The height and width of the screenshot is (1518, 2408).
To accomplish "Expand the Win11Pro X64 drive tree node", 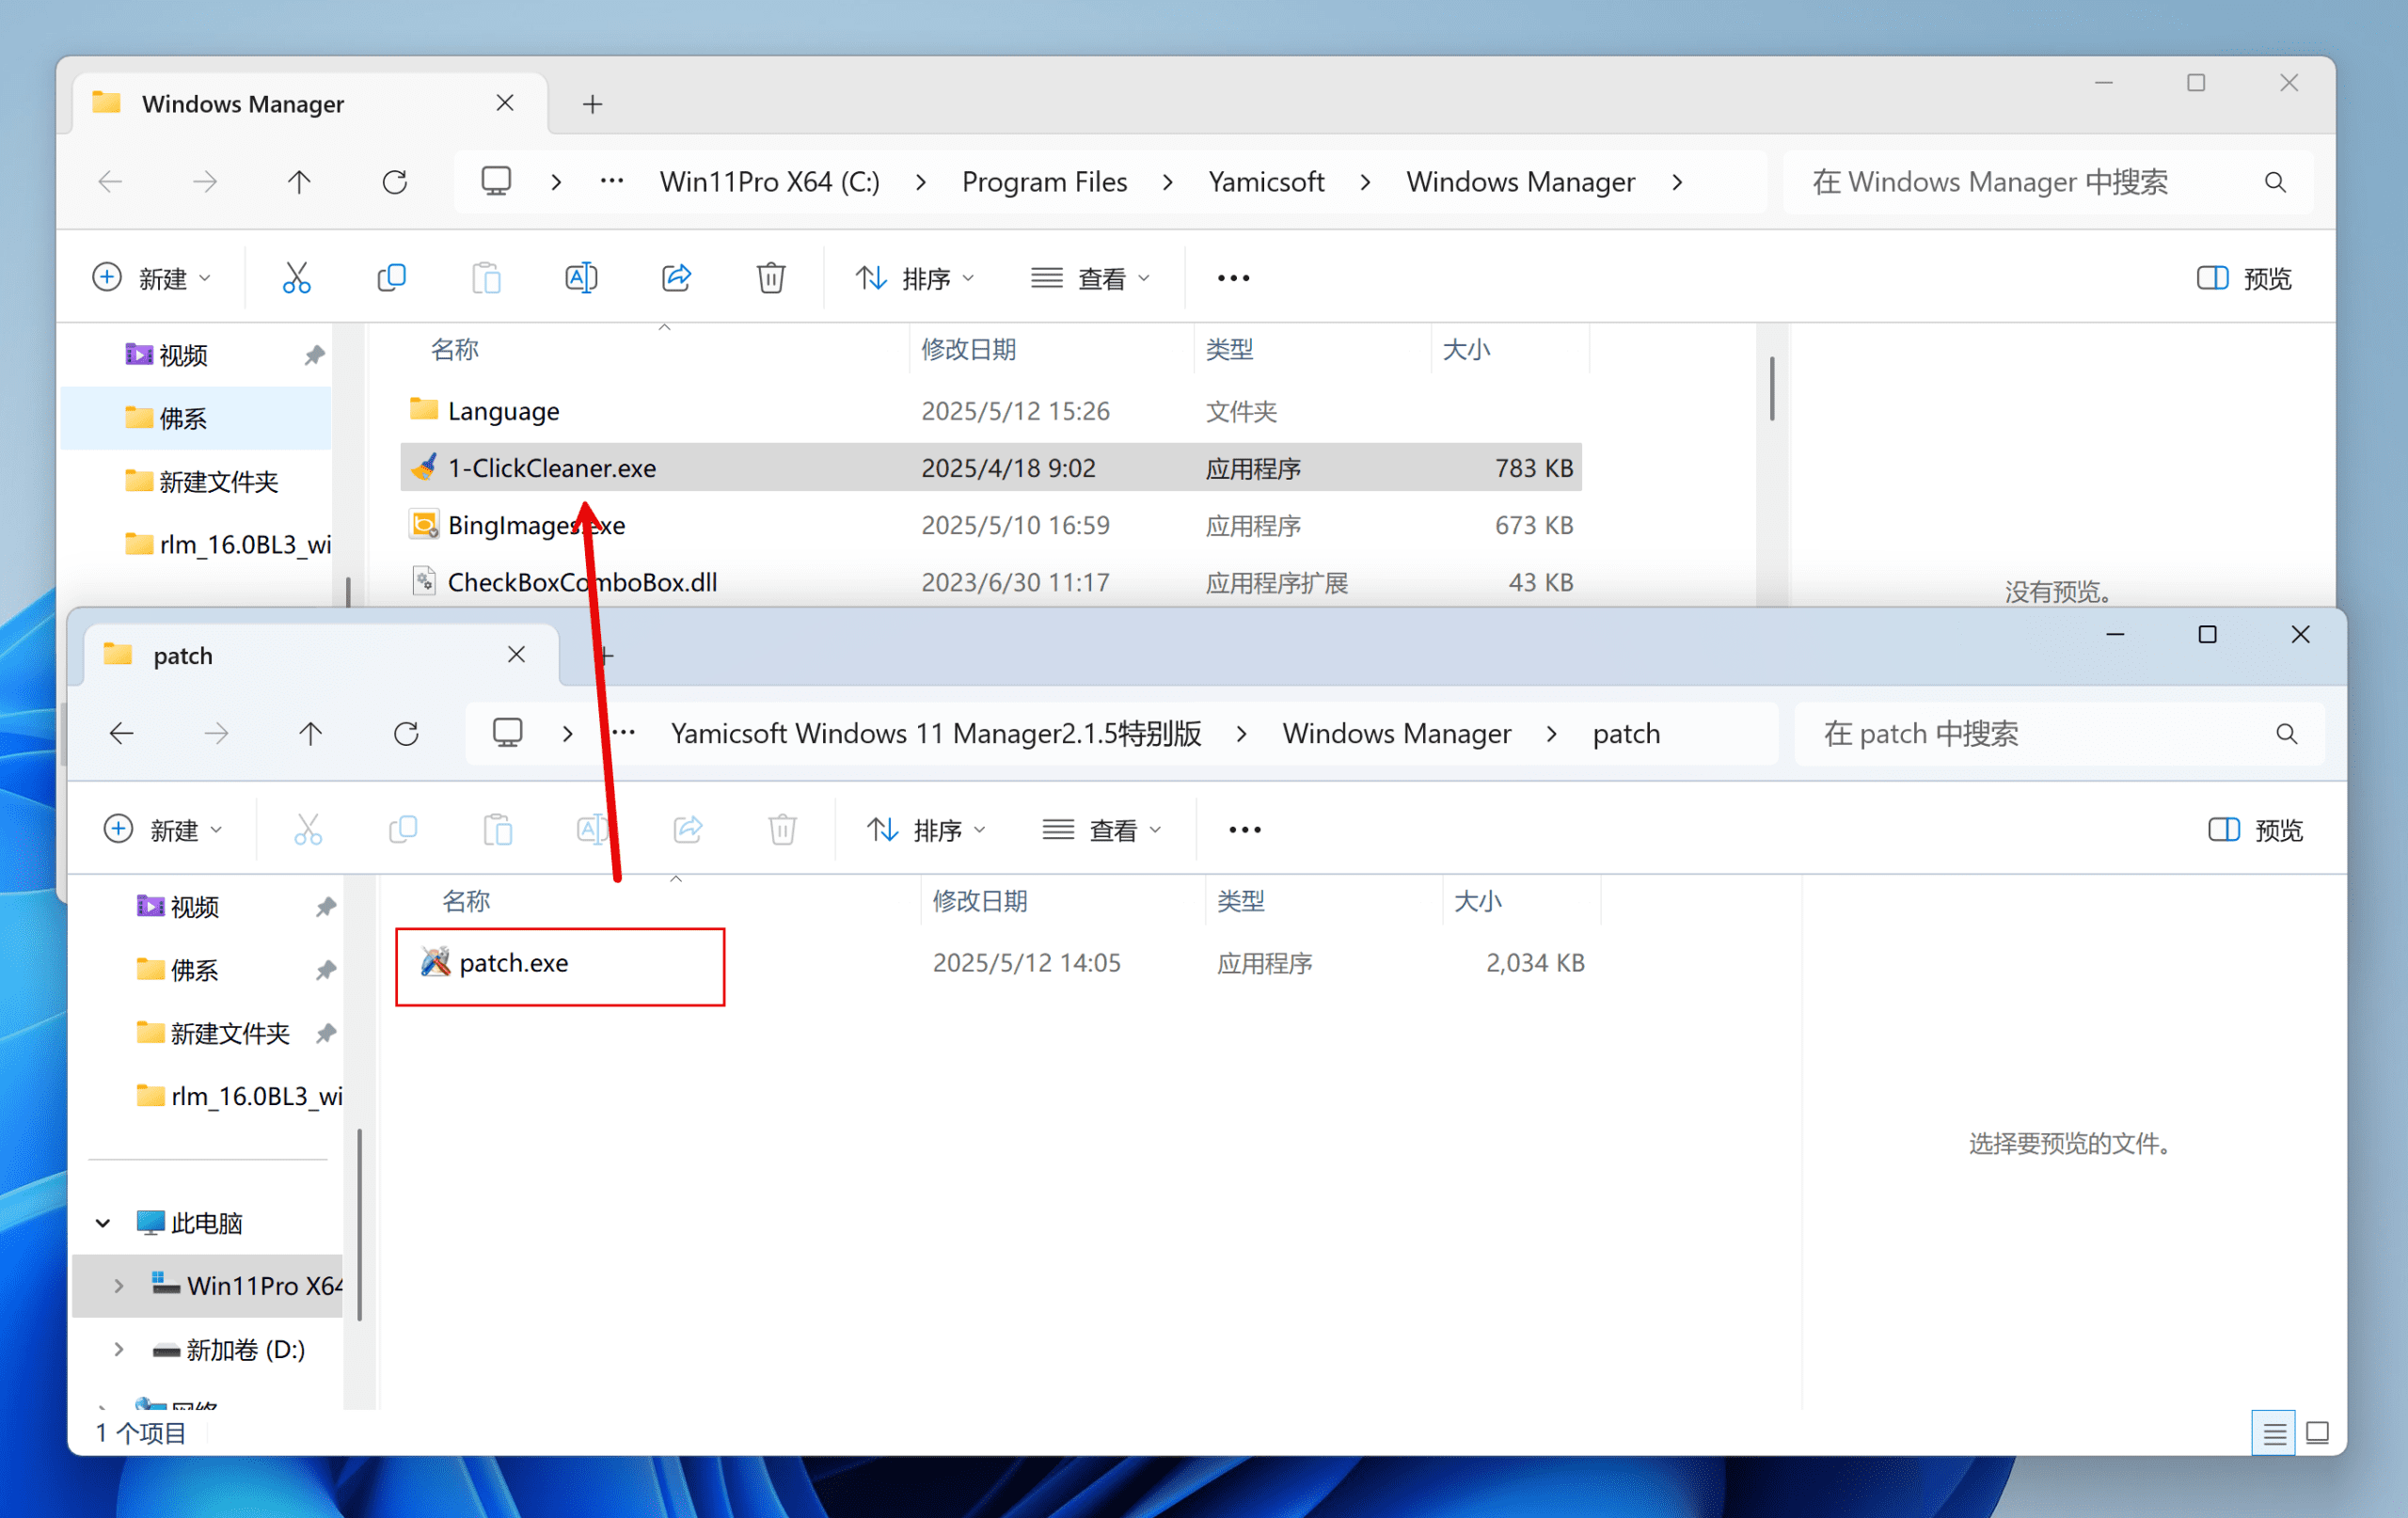I will tap(119, 1286).
